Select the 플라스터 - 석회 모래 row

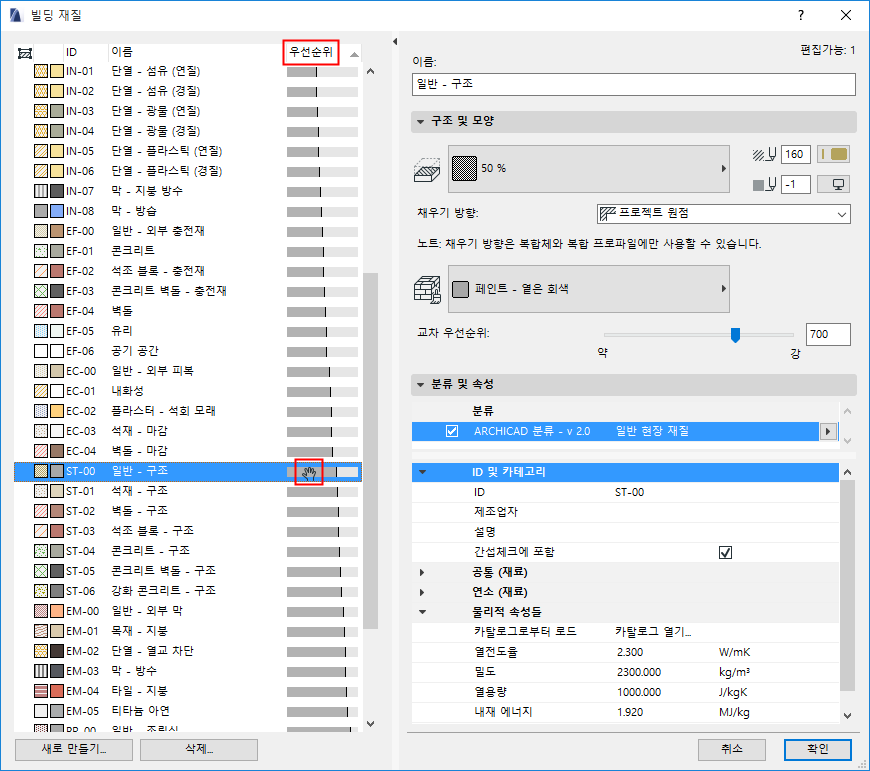coord(188,411)
